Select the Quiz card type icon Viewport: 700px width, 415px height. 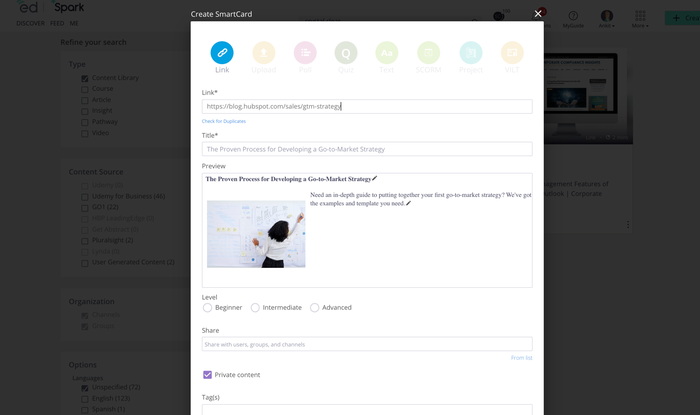click(346, 53)
